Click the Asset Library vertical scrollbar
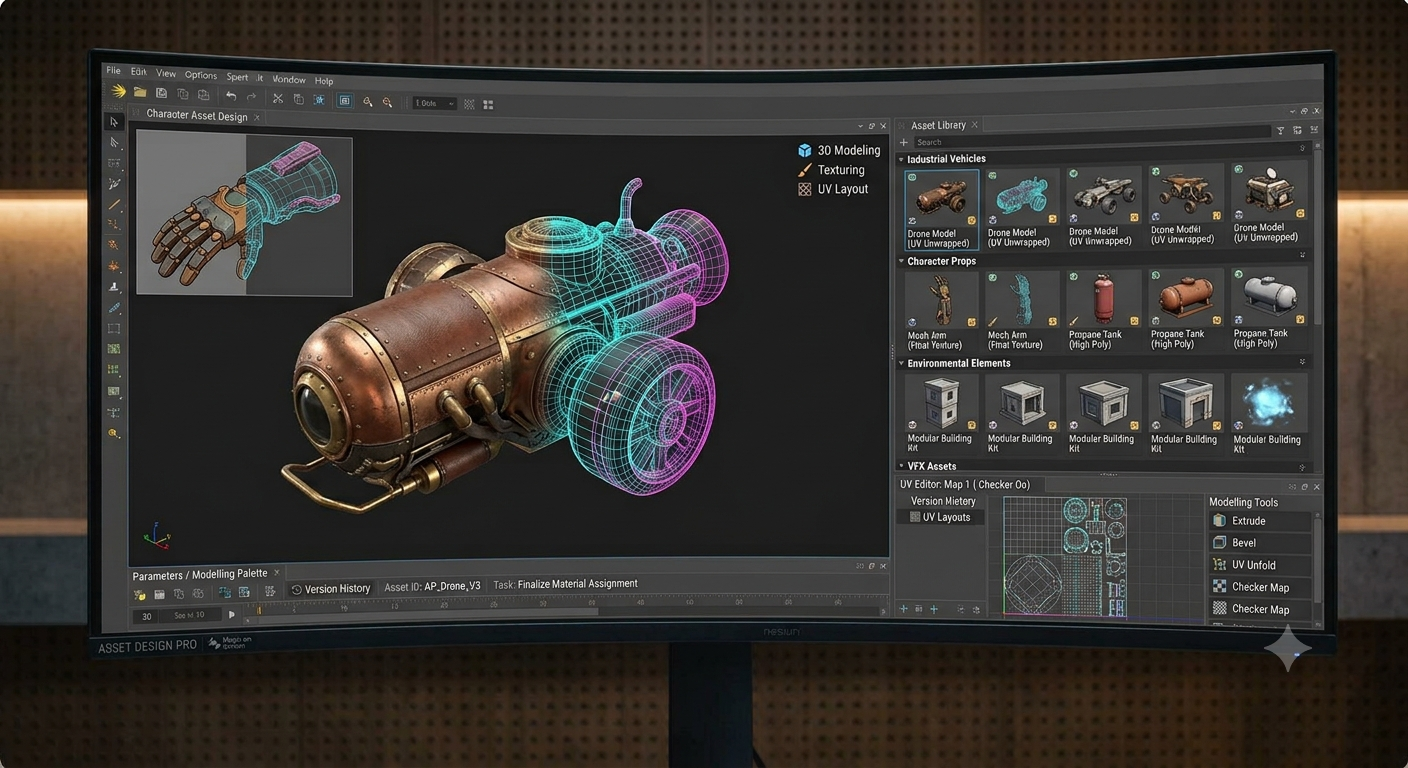Screen dimensions: 1408x768 pos(1316,238)
